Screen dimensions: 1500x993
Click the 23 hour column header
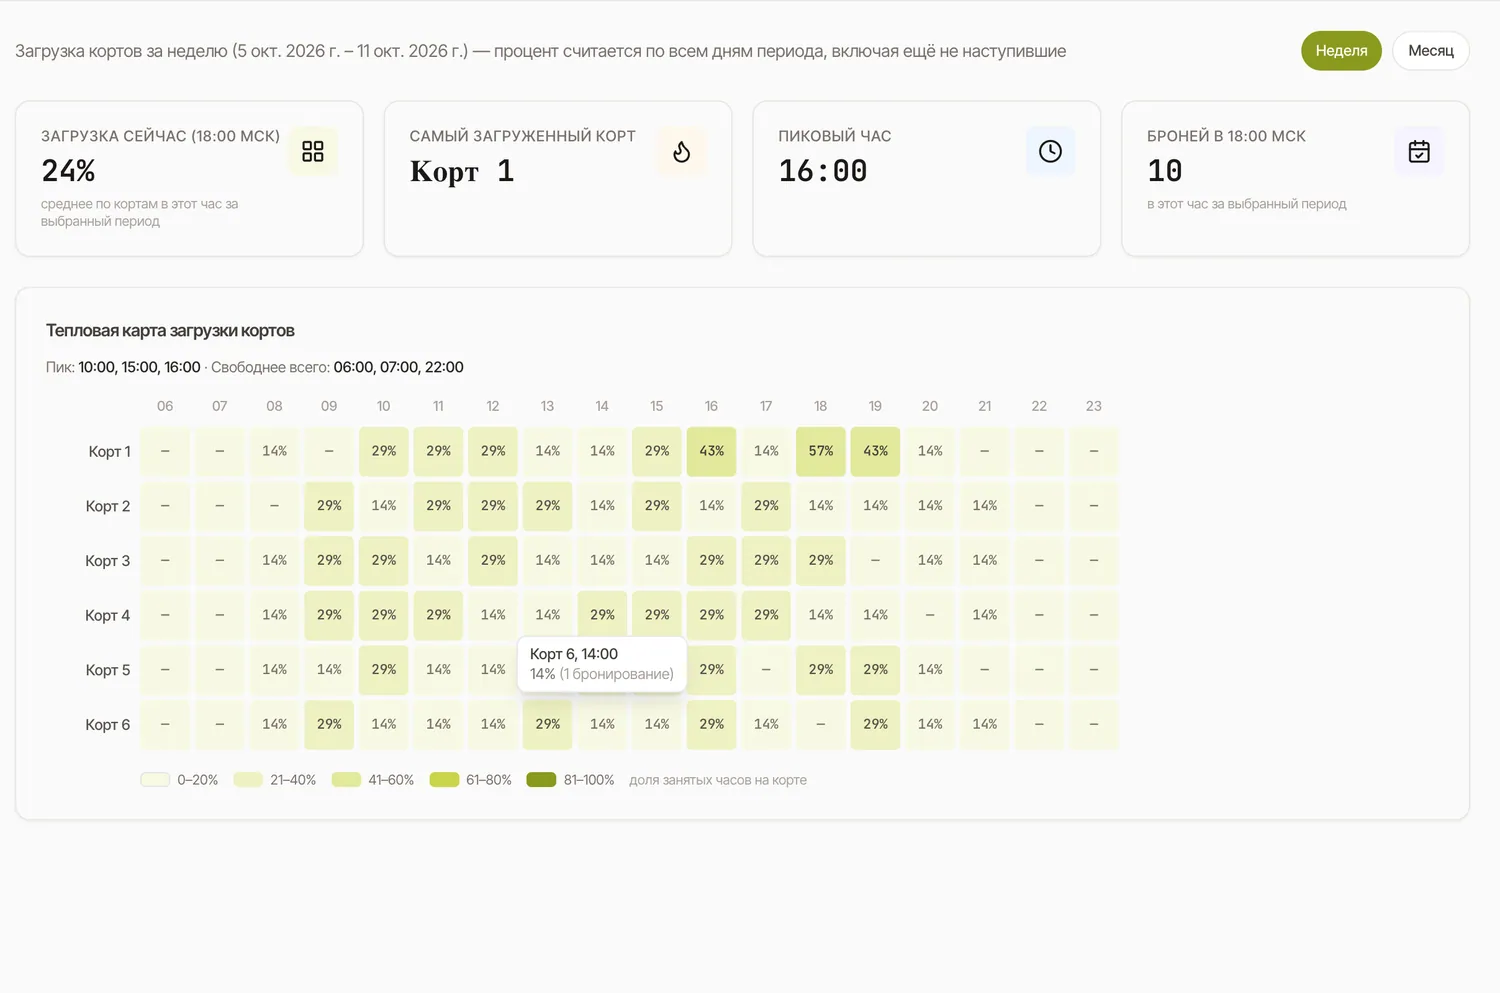point(1094,406)
